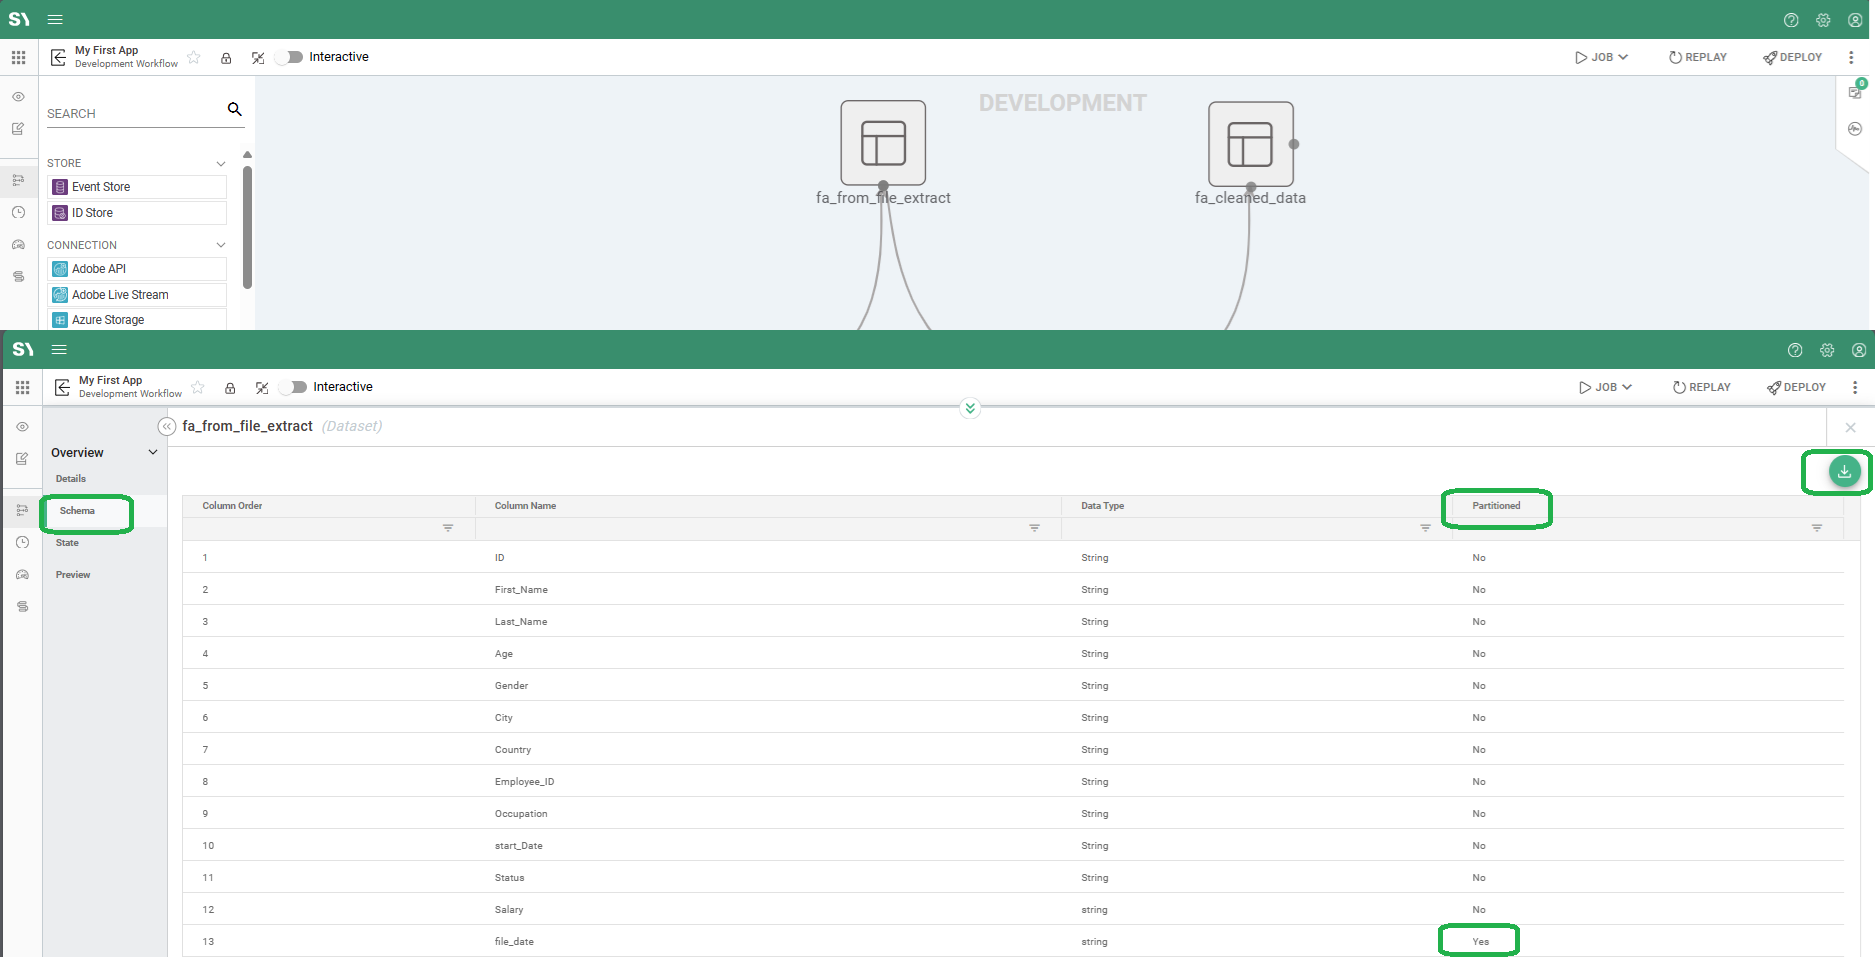Image resolution: width=1875 pixels, height=957 pixels.
Task: Open the gauge monitoring icon in sidebar
Action: [x=18, y=244]
